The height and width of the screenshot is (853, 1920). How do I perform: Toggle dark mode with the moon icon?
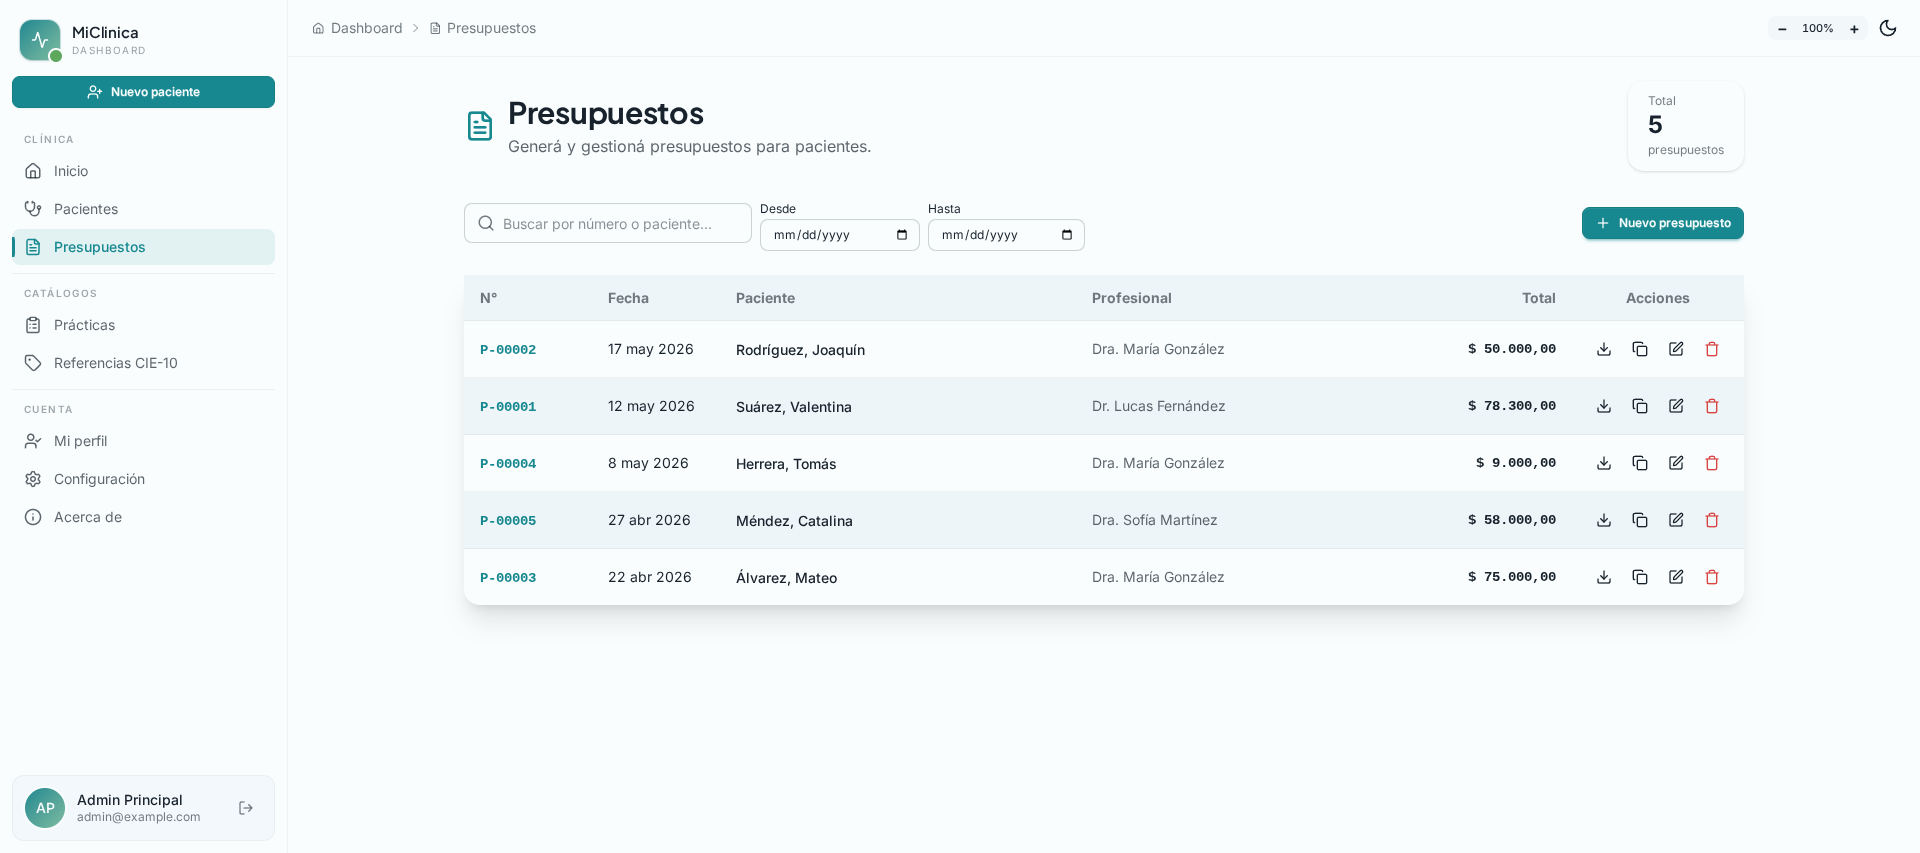tap(1888, 28)
